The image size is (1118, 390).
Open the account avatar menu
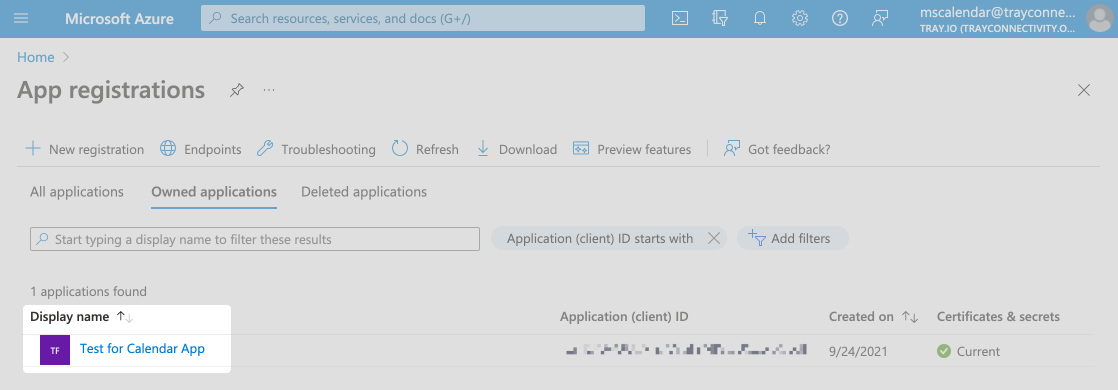[1099, 19]
